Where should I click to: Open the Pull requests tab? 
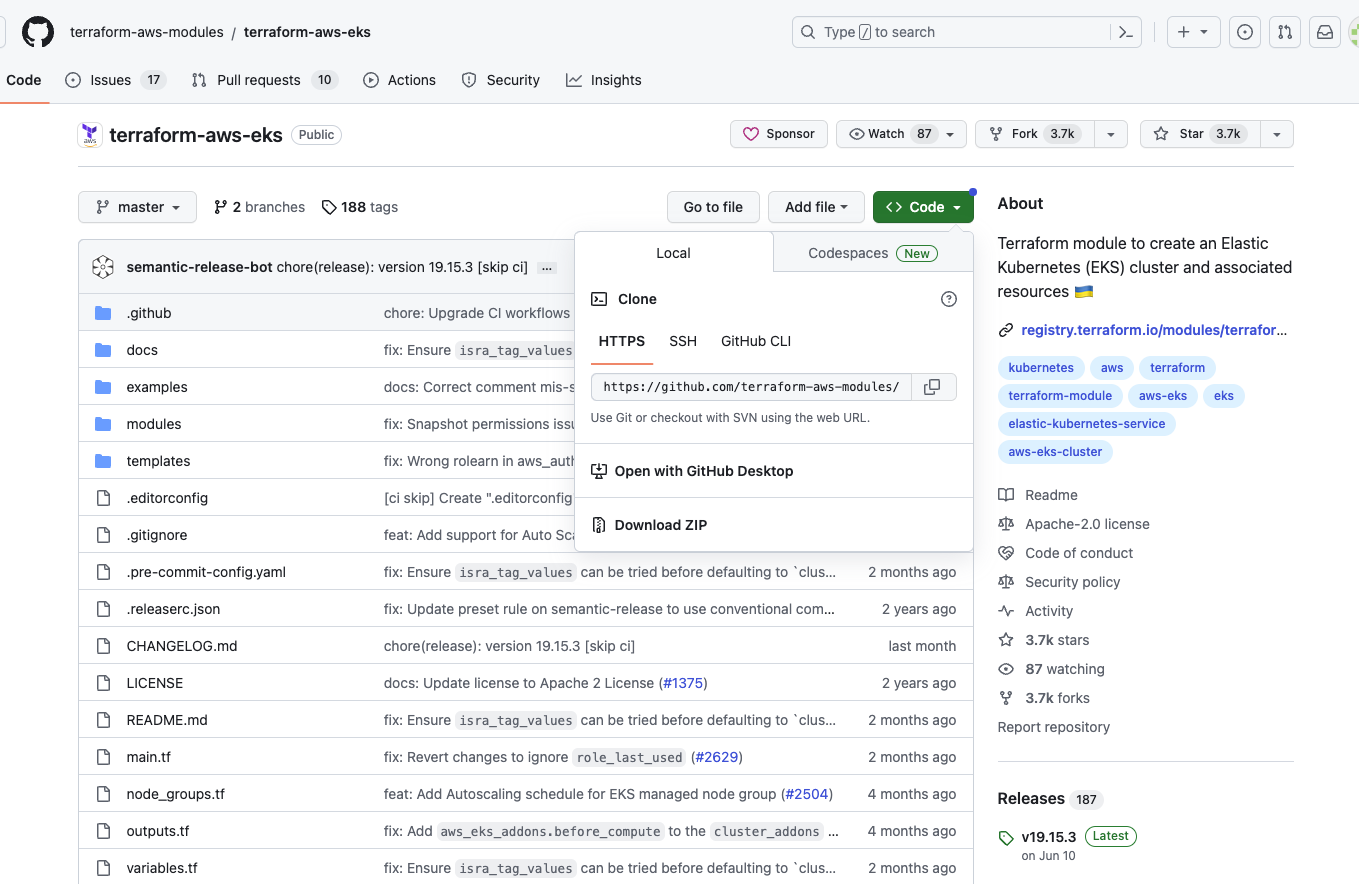tap(264, 80)
